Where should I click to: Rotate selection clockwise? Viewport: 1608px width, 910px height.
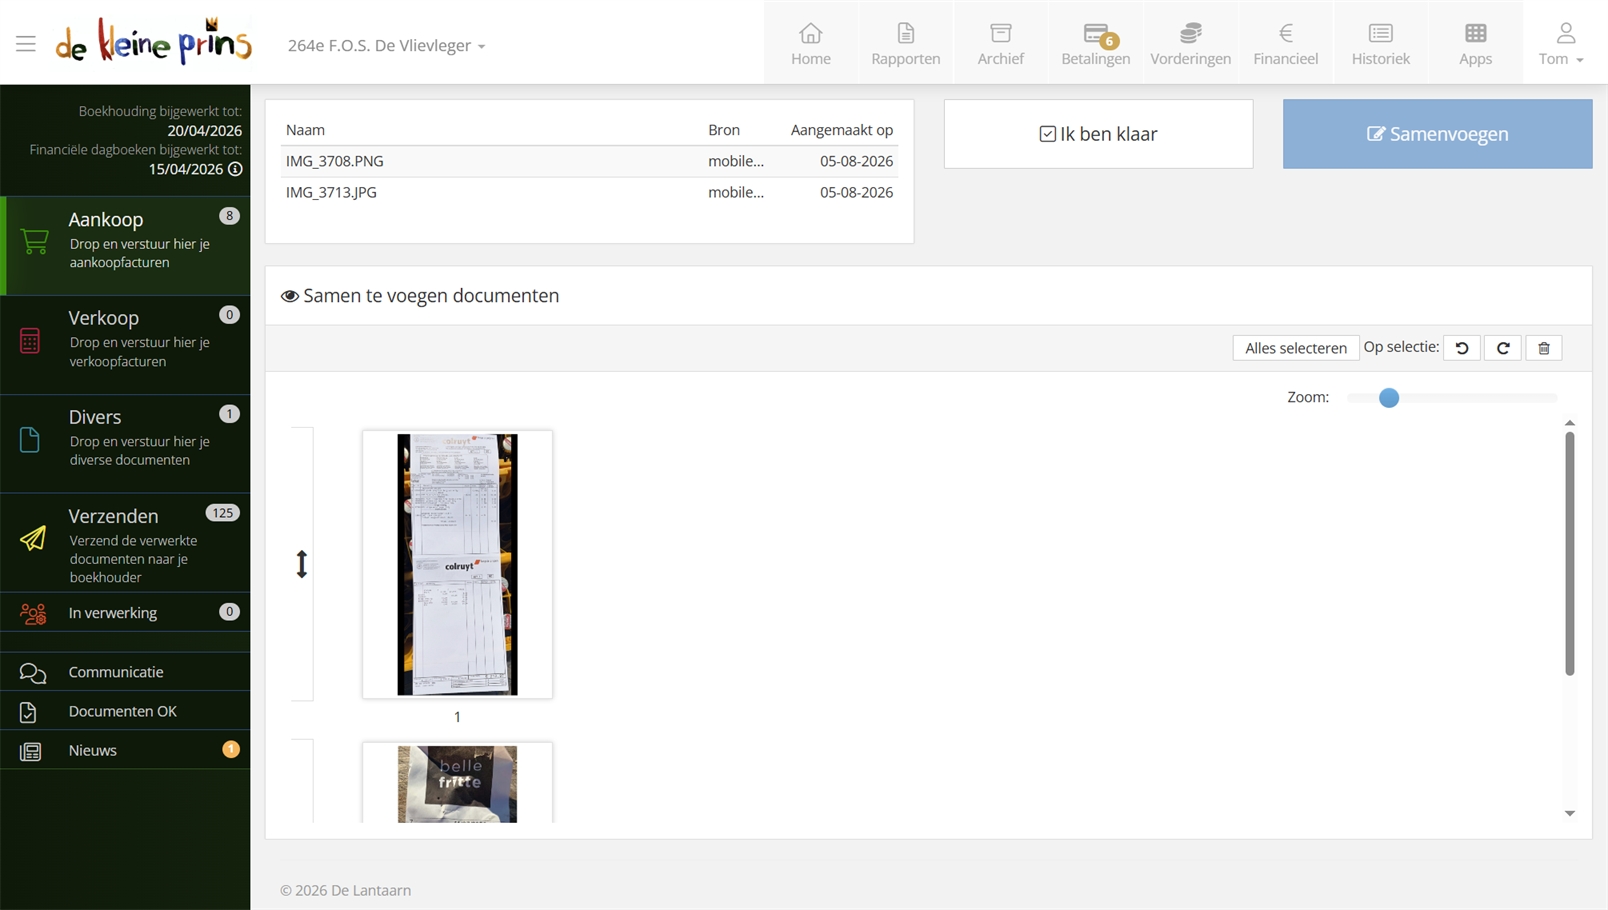click(x=1503, y=348)
